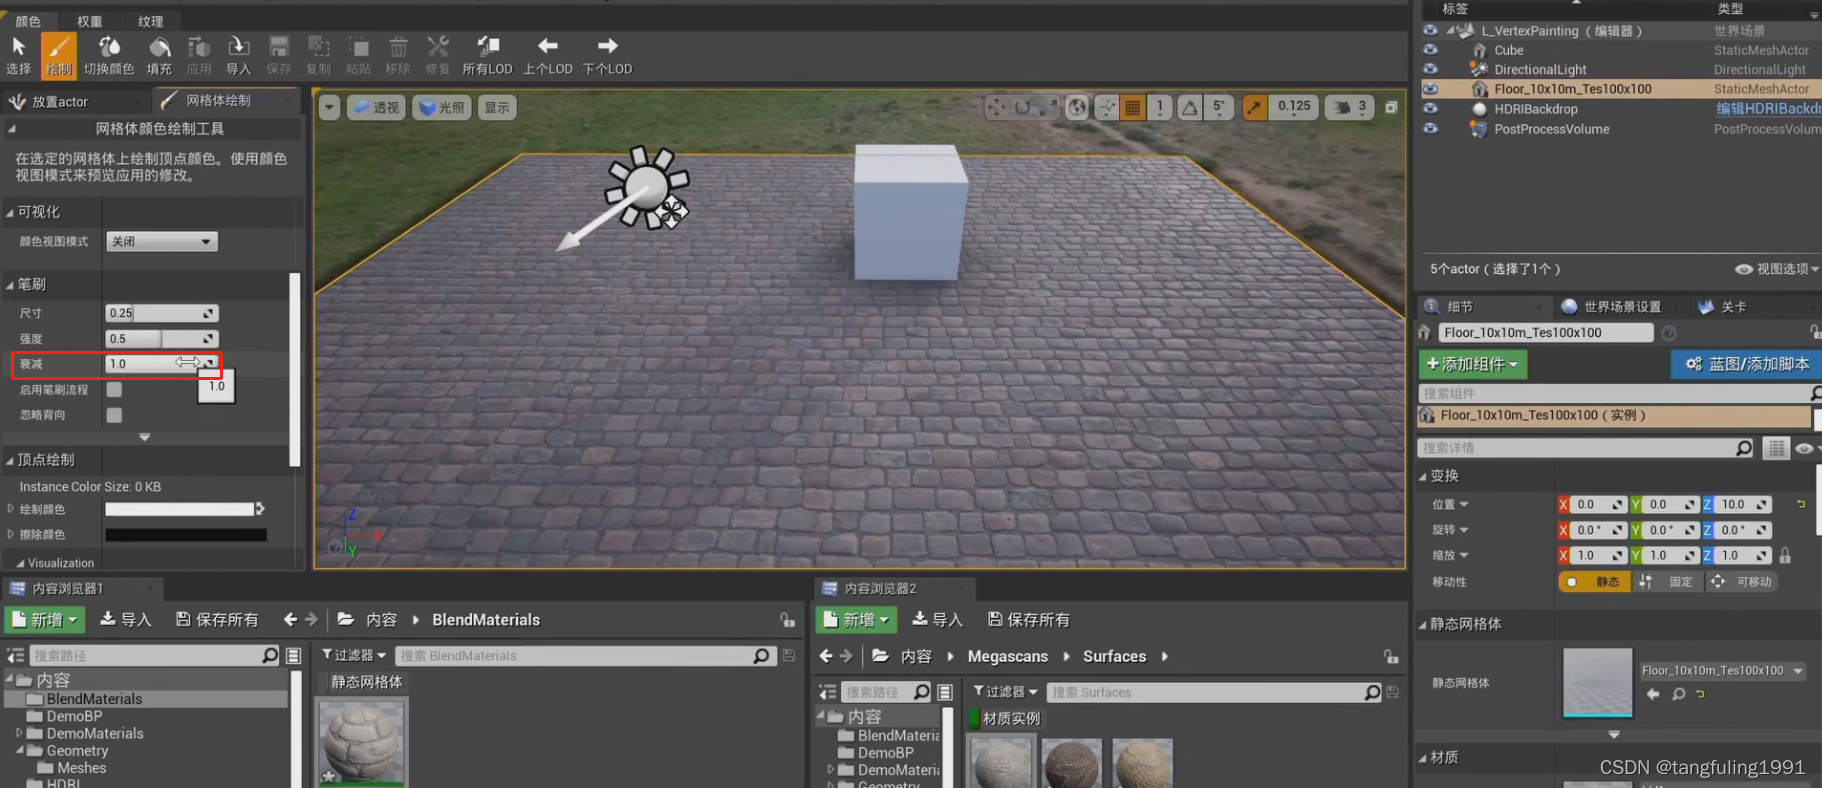Enable the 忽略背向 checkbox
Viewport: 1822px width, 788px height.
(114, 415)
